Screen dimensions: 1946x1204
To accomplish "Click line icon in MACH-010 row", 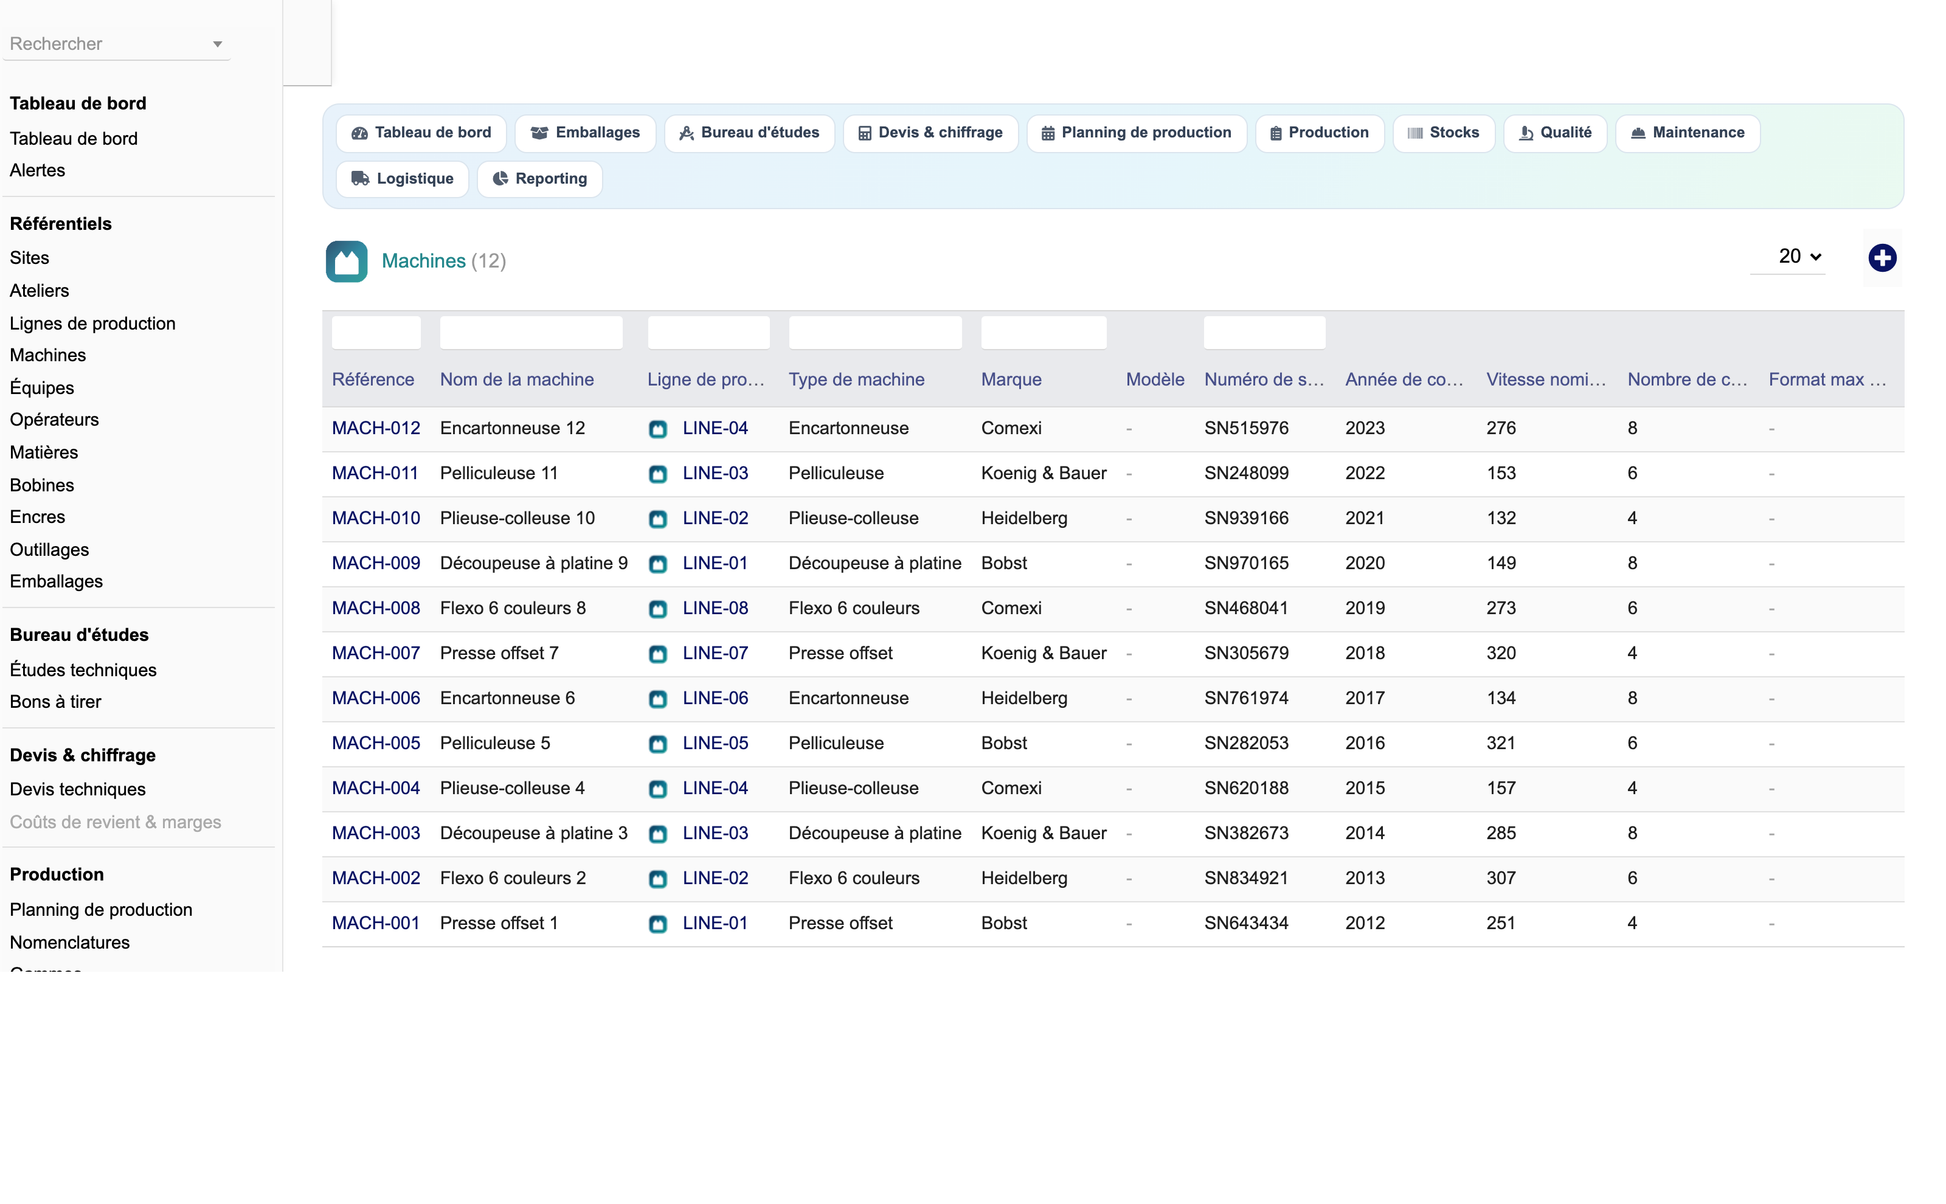I will coord(658,519).
